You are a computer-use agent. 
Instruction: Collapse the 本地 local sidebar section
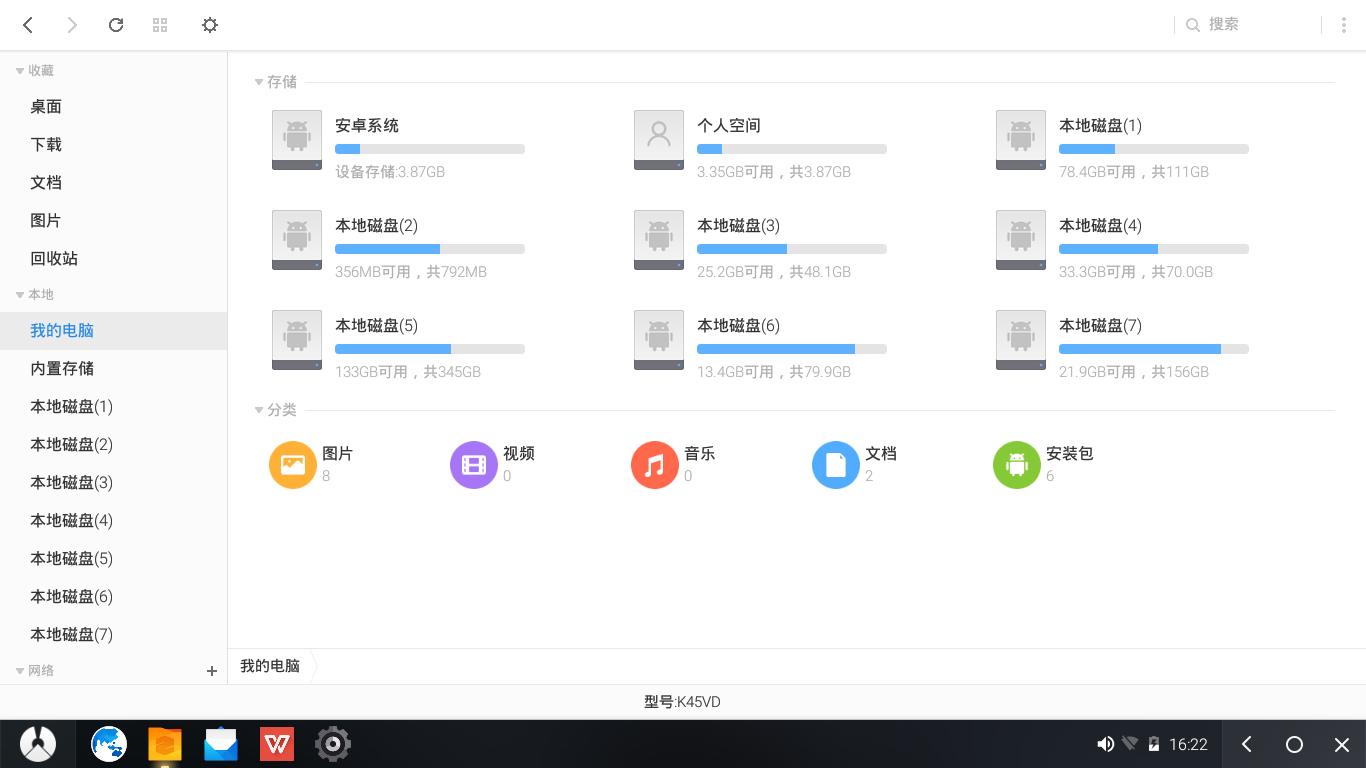coord(20,295)
